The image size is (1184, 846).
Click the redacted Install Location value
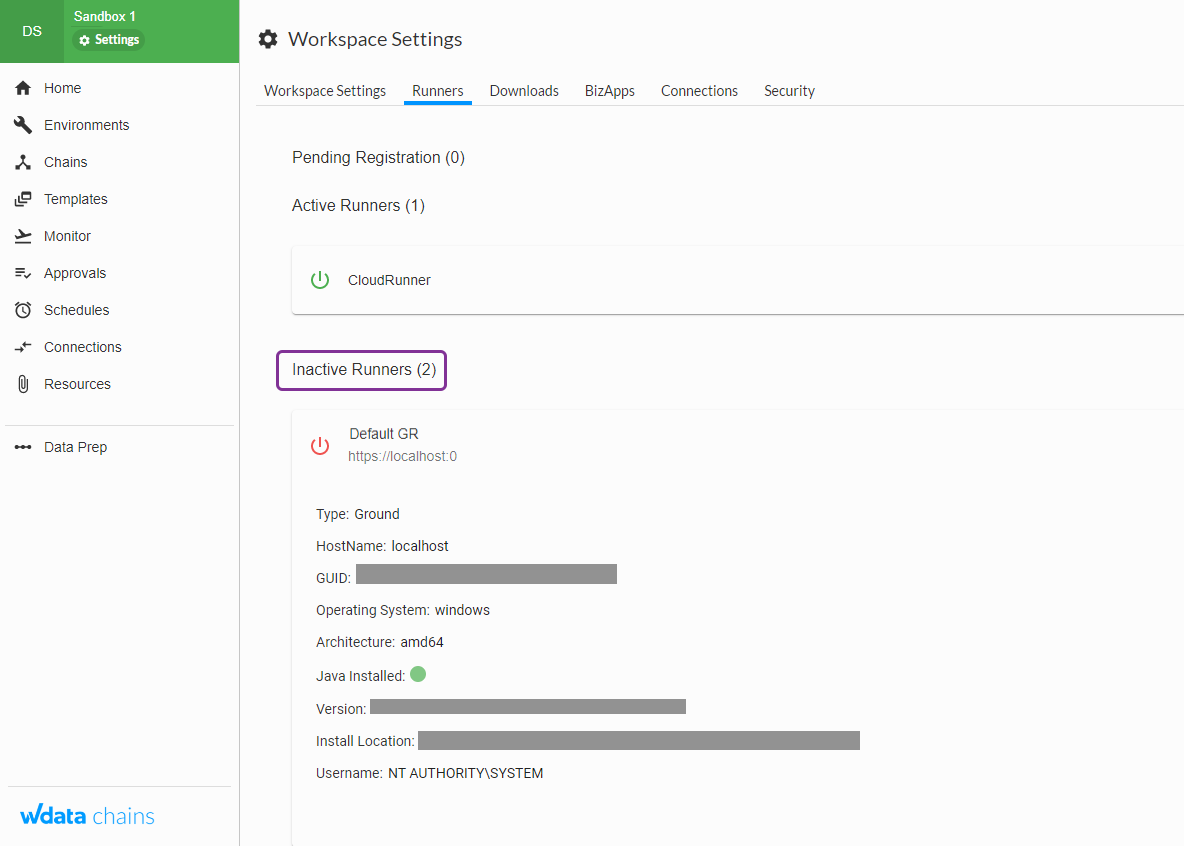tap(639, 740)
